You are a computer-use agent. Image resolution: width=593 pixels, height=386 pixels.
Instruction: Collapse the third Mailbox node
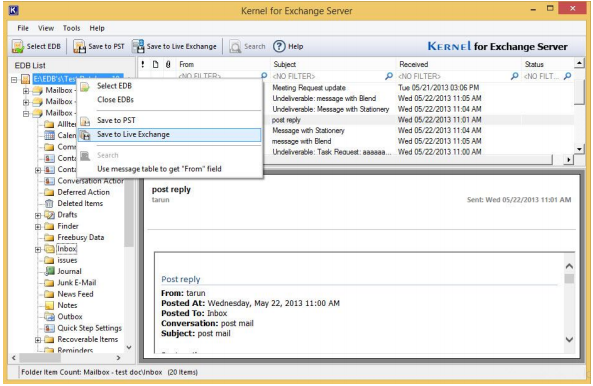26,113
